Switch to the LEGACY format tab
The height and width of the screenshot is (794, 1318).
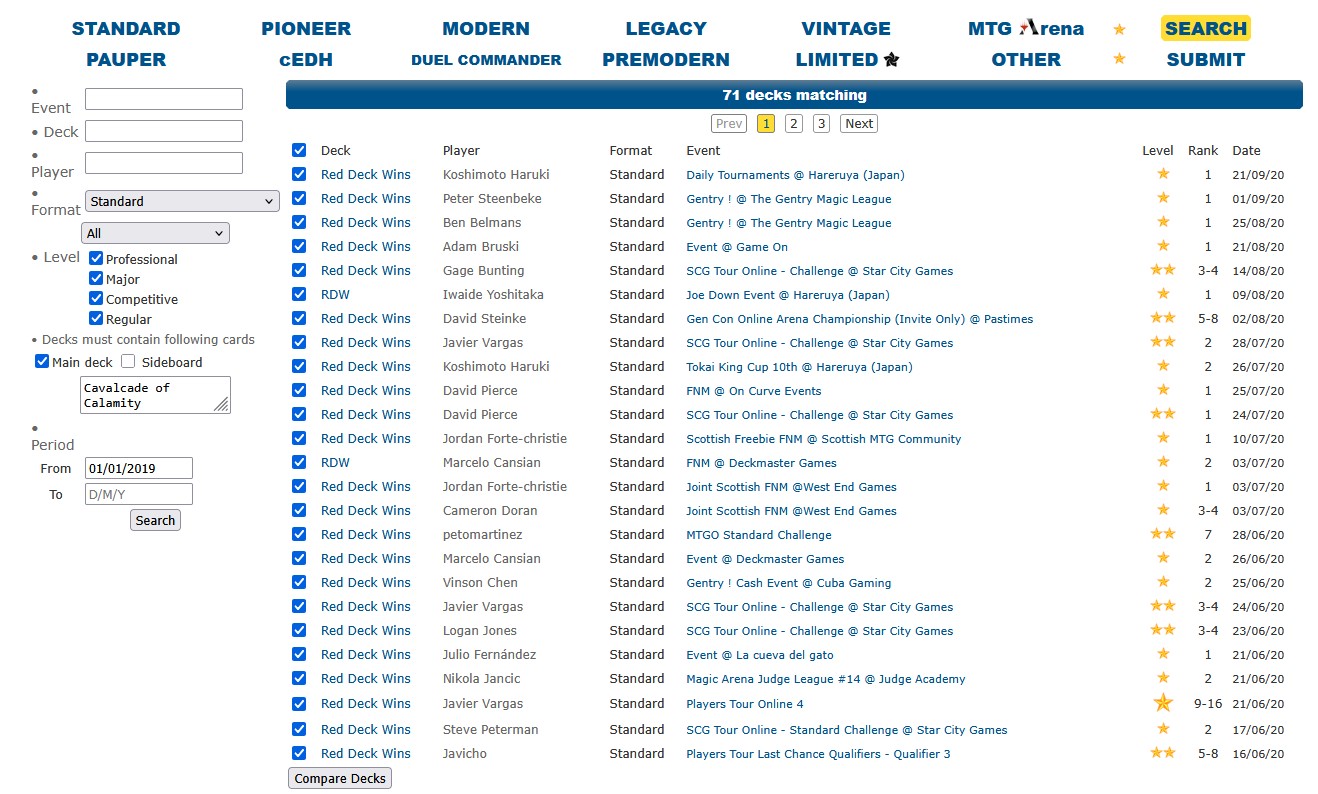(666, 29)
